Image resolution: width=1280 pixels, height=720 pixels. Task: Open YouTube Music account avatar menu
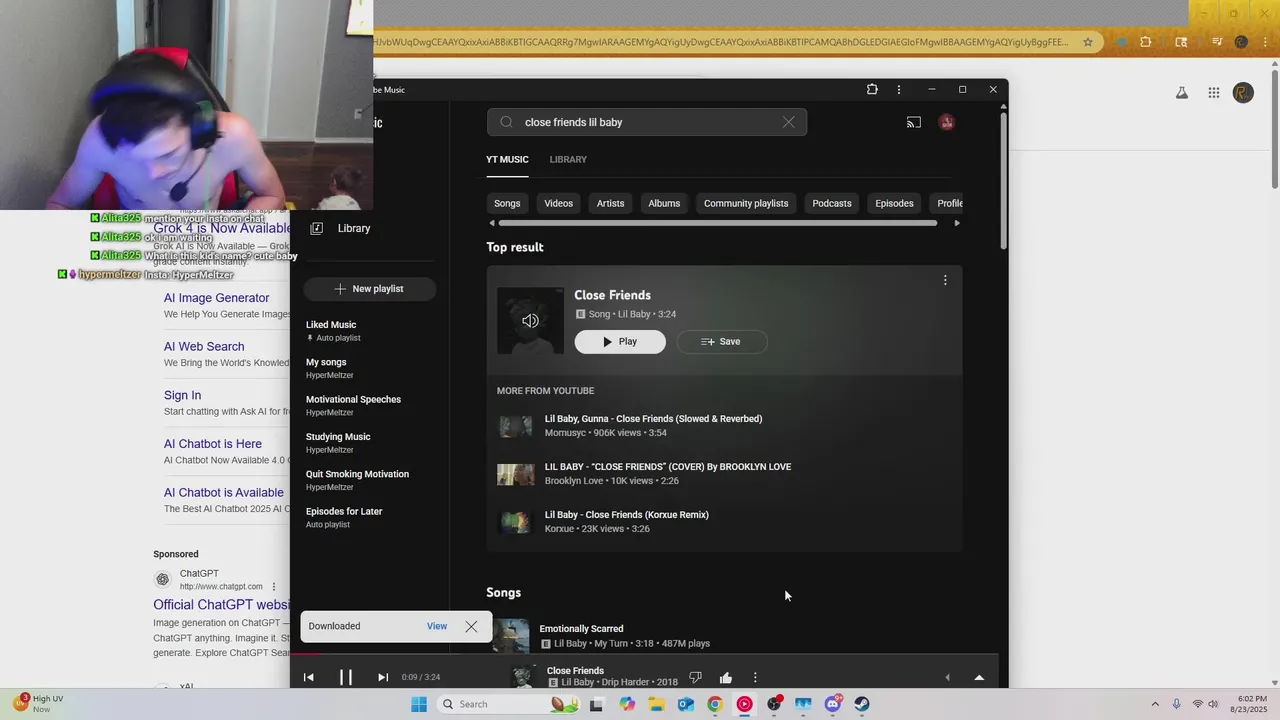pyautogui.click(x=946, y=122)
